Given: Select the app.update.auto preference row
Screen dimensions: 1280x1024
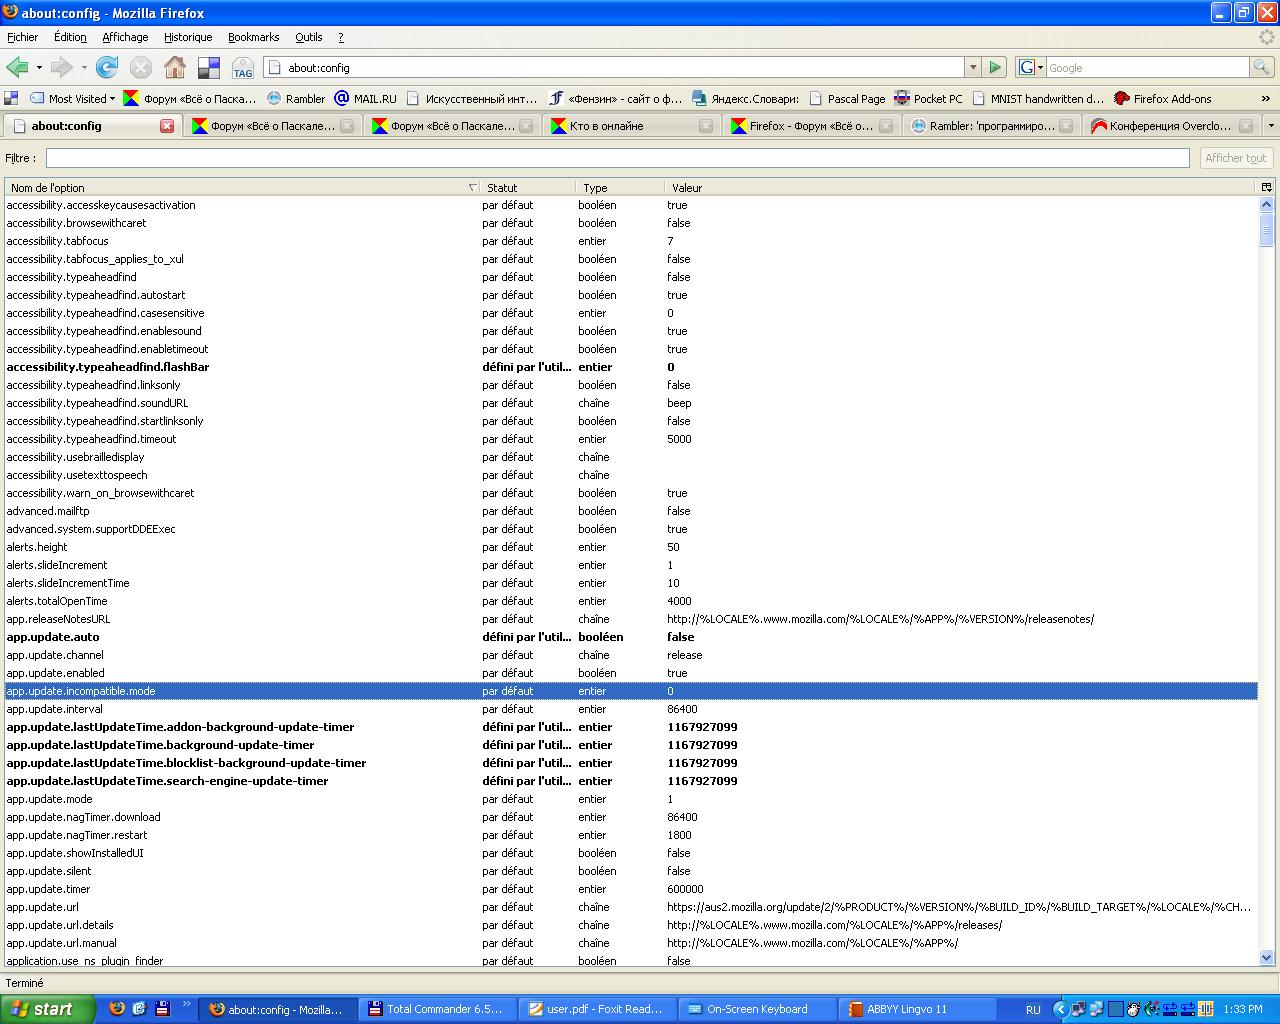Looking at the screenshot, I should click(240, 637).
